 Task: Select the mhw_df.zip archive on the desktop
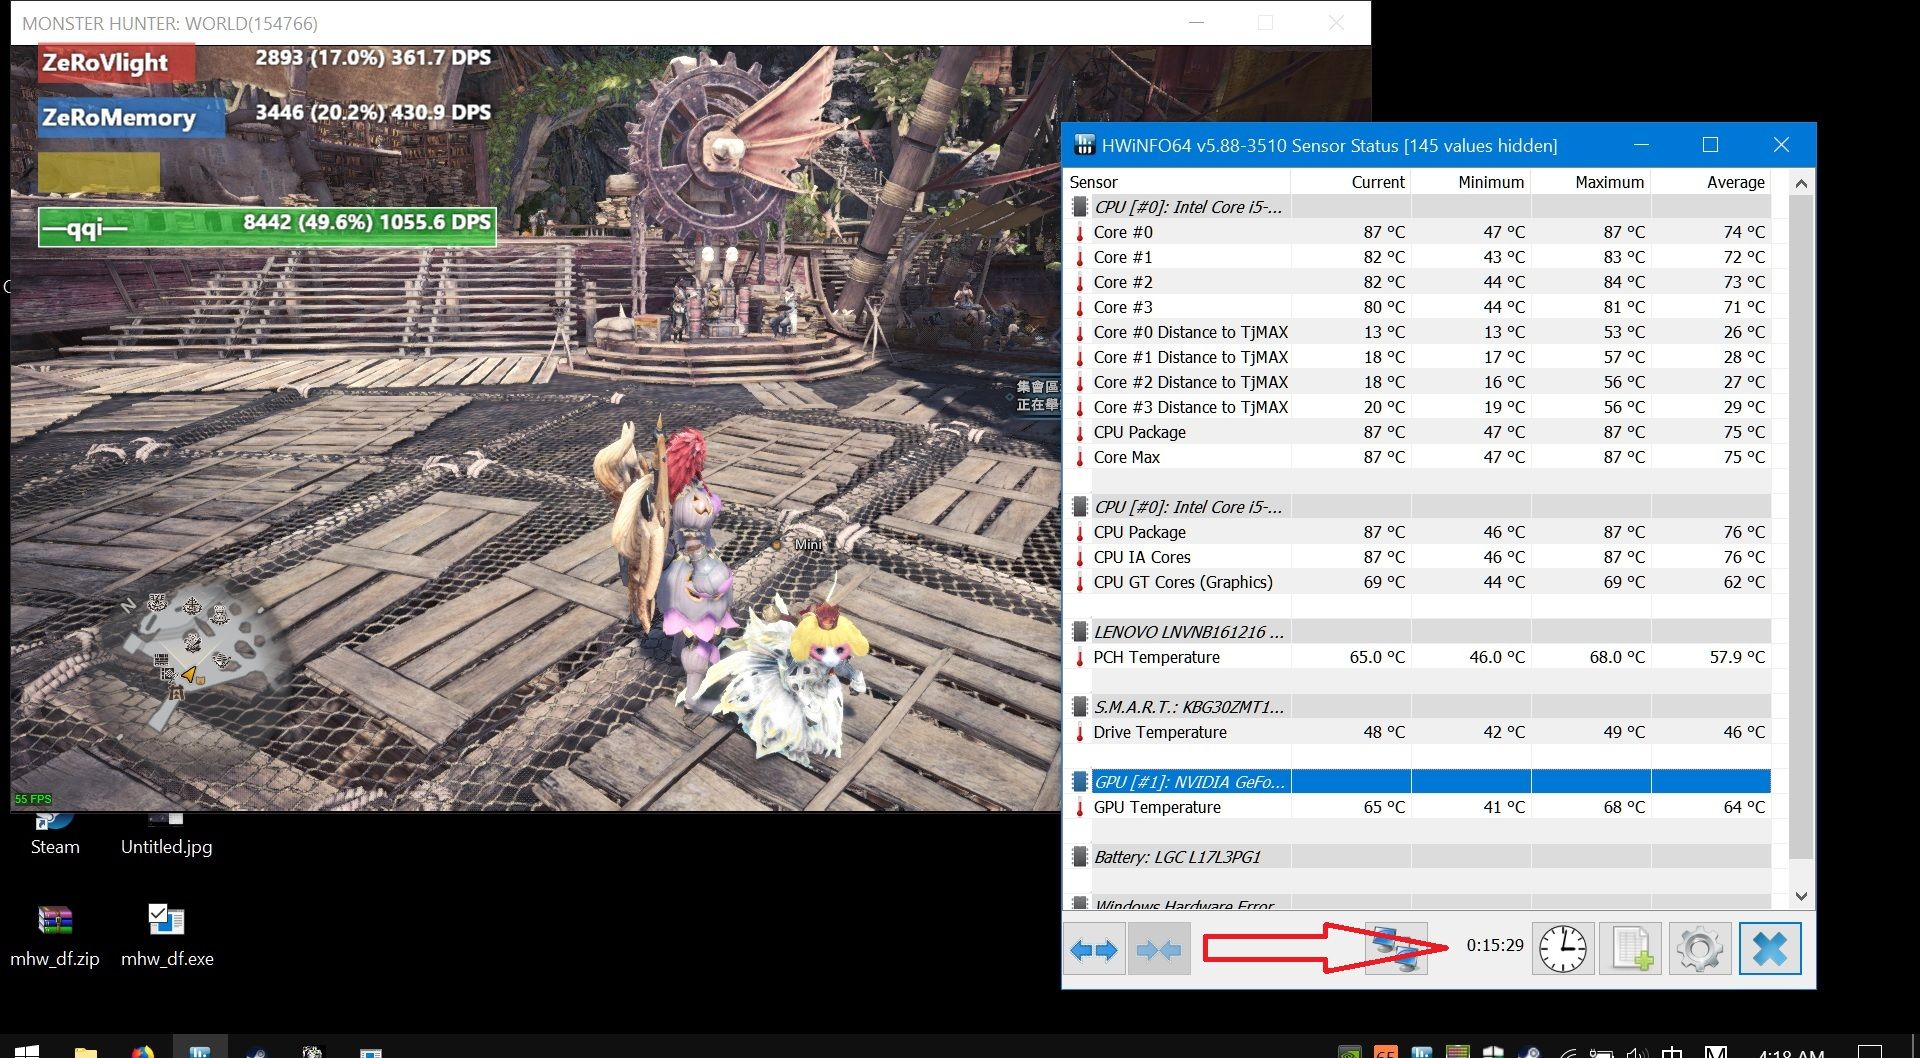pyautogui.click(x=55, y=936)
